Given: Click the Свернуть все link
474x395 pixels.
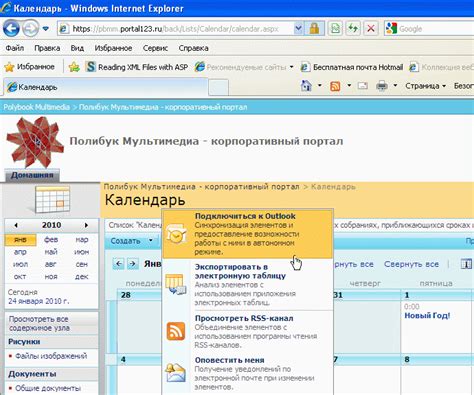Looking at the screenshot, I should coord(411,264).
